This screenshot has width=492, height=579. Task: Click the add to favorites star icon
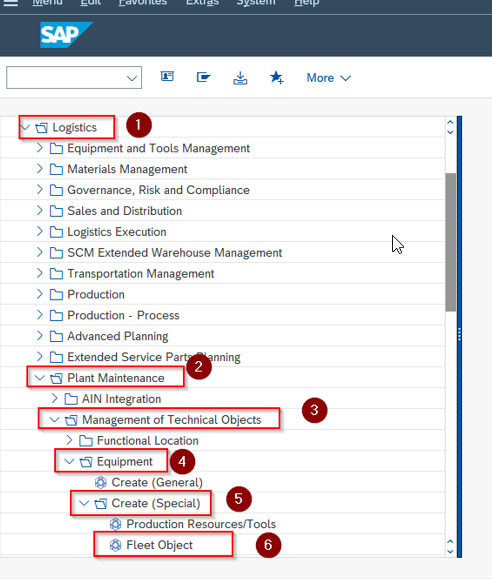(277, 78)
